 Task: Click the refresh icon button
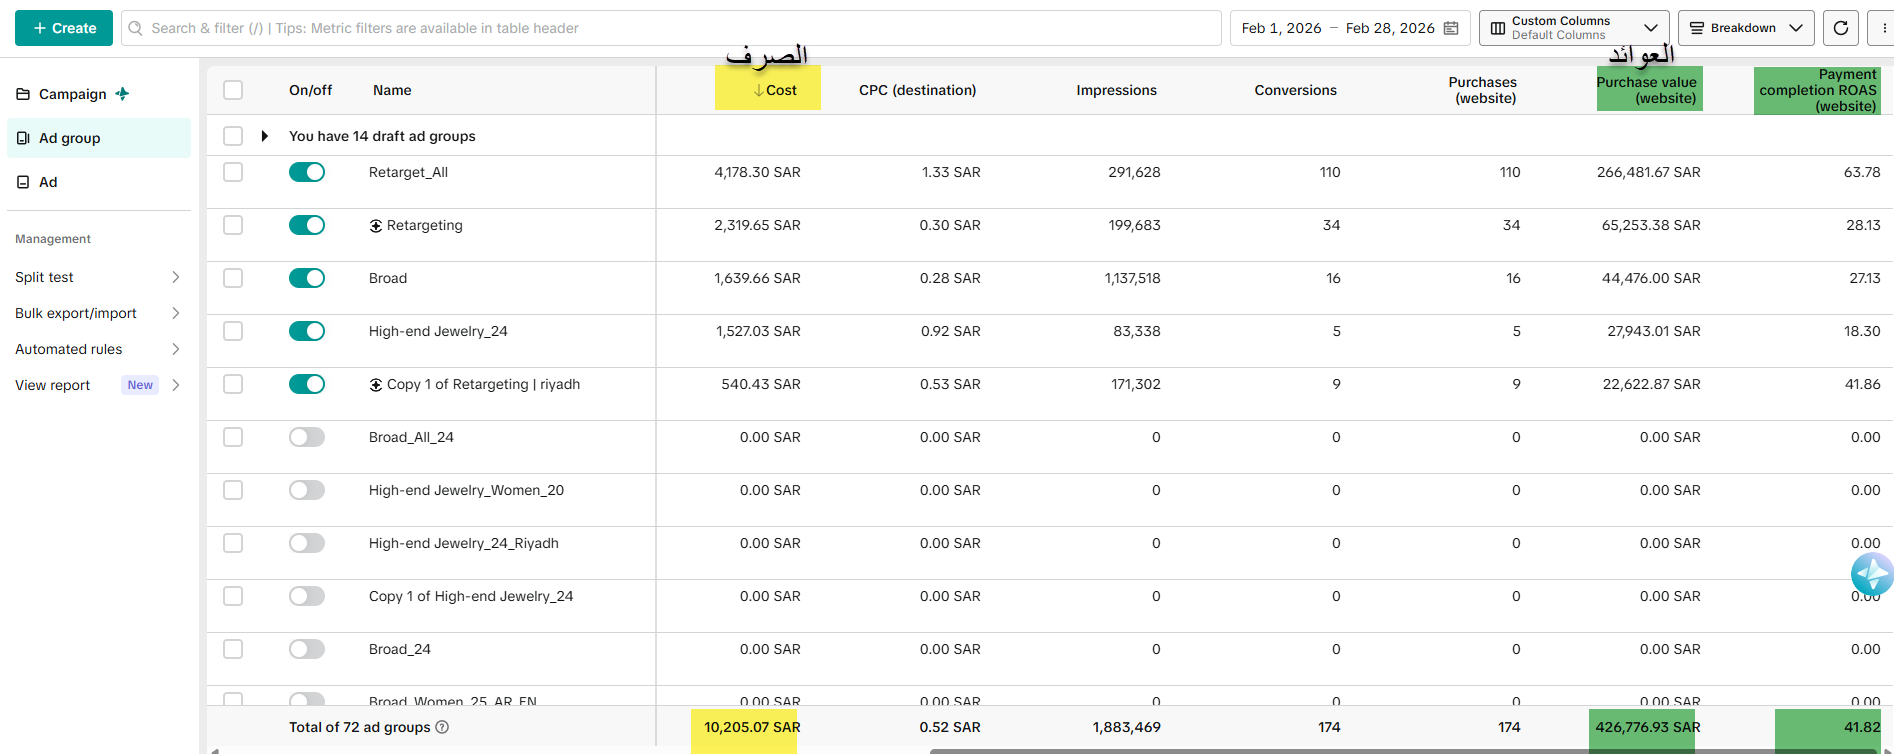1841,28
